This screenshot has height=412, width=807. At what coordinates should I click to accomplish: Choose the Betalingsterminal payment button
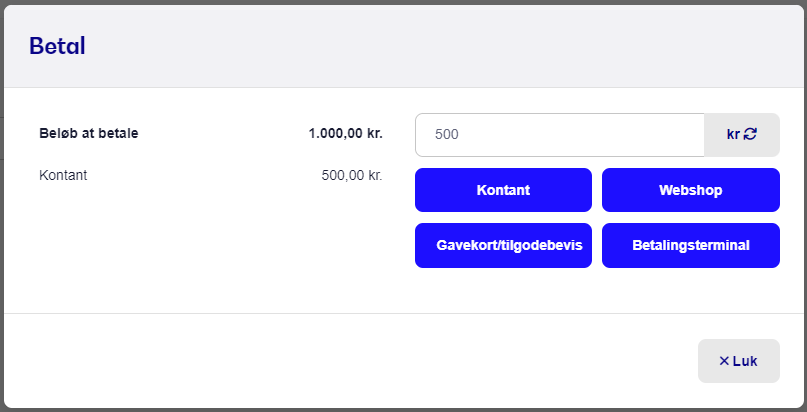(691, 245)
